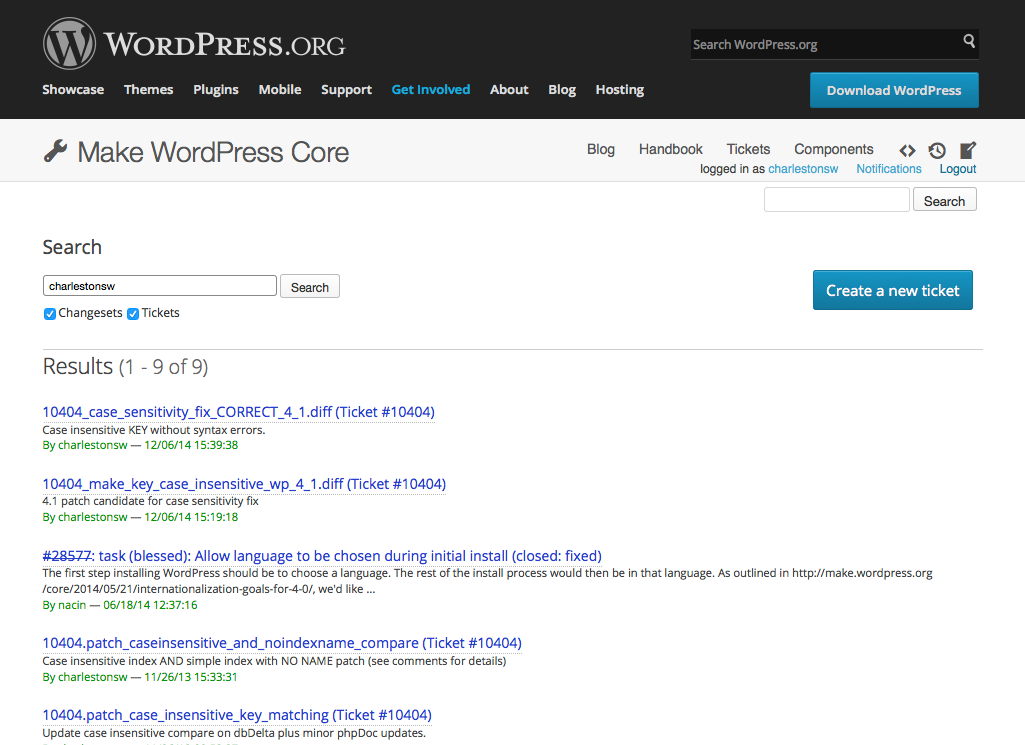1025x745 pixels.
Task: Click the search field containing charlestonsw
Action: (x=159, y=286)
